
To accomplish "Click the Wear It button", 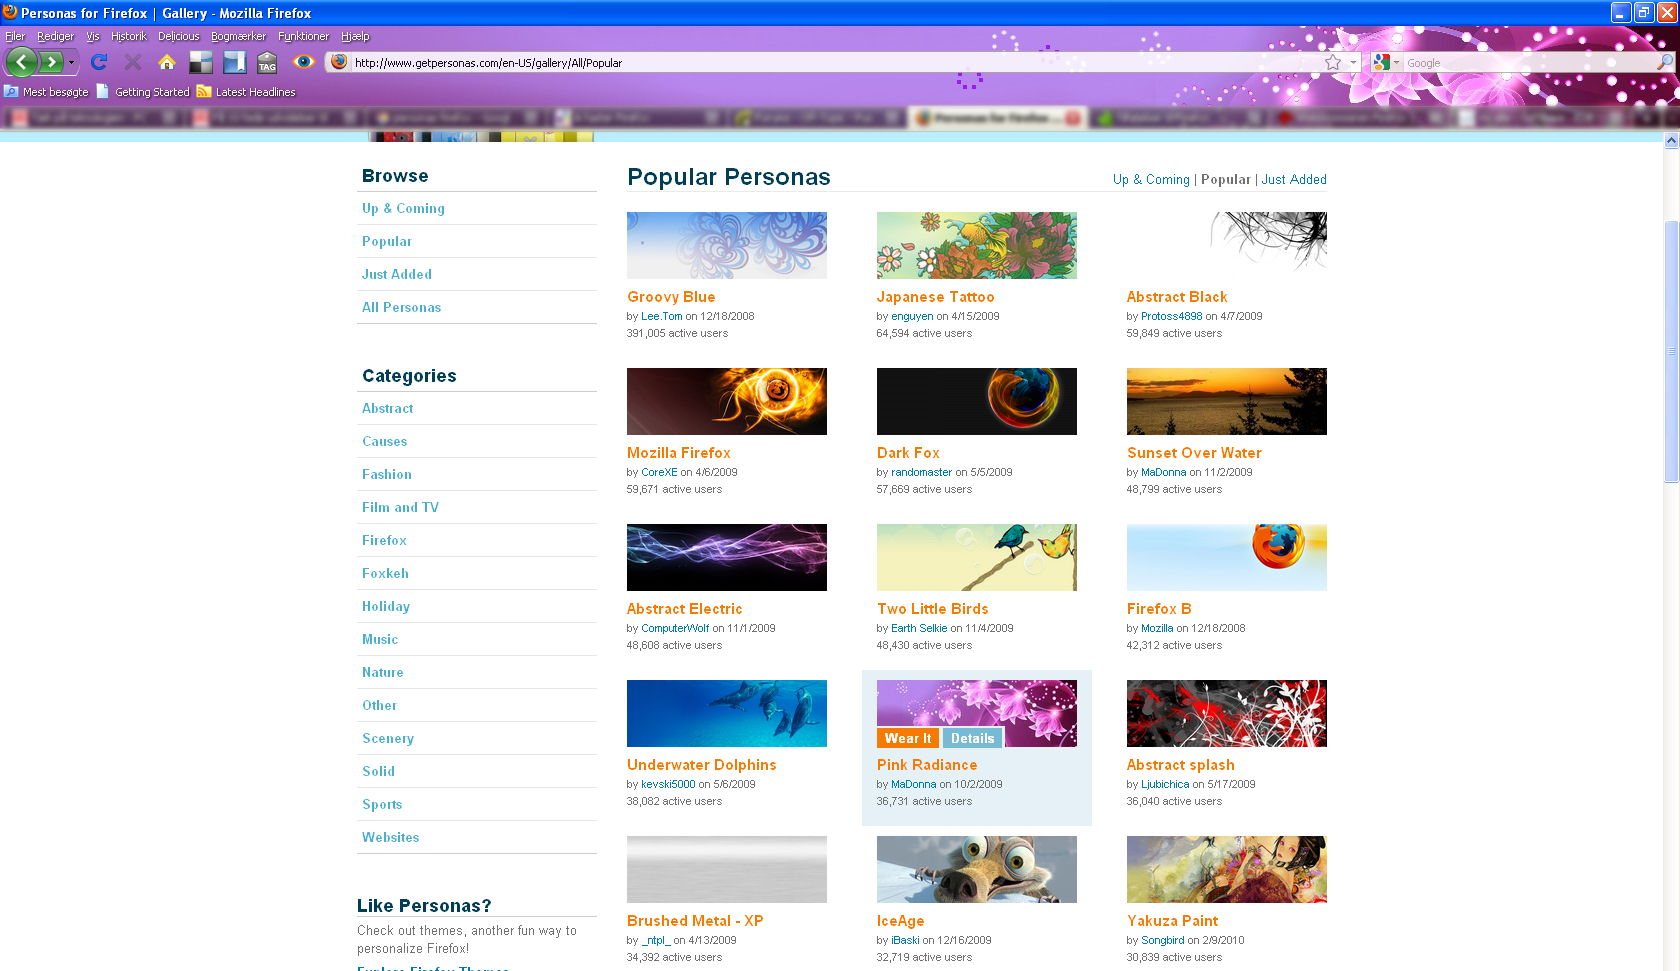I will click(x=908, y=738).
